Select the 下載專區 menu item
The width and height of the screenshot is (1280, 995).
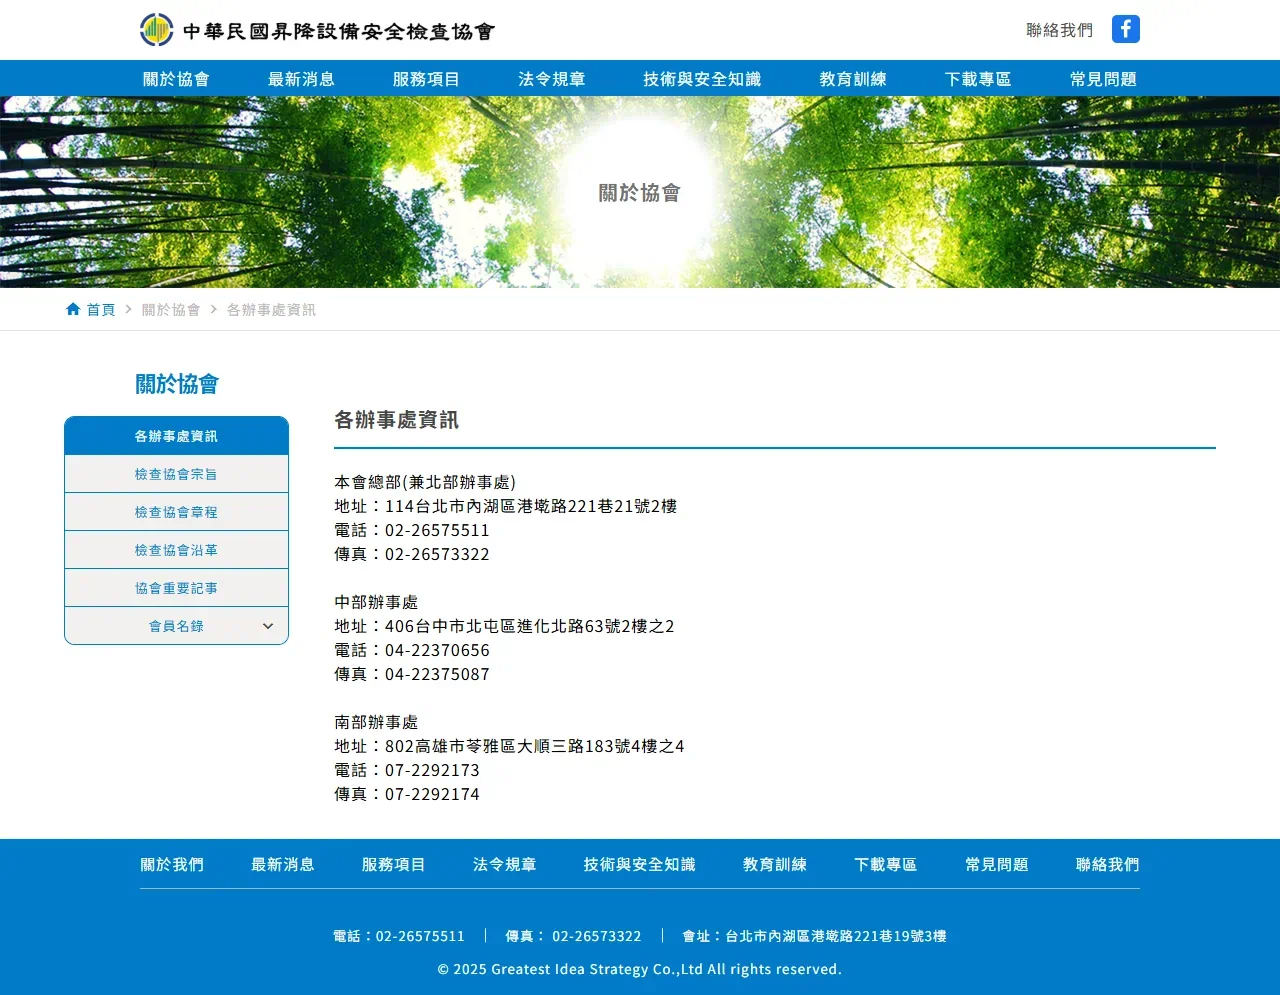pyautogui.click(x=977, y=78)
